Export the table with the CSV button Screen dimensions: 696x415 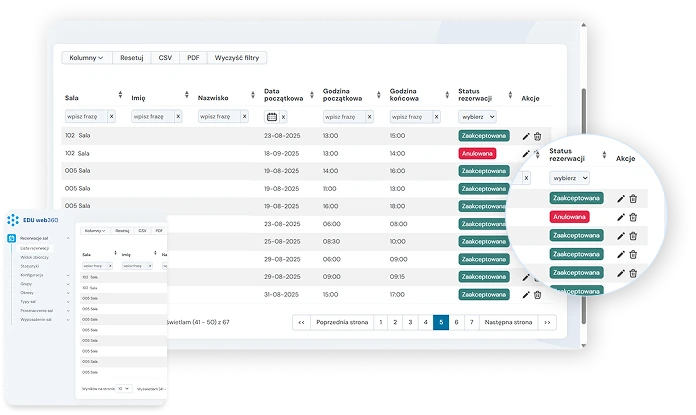click(165, 58)
